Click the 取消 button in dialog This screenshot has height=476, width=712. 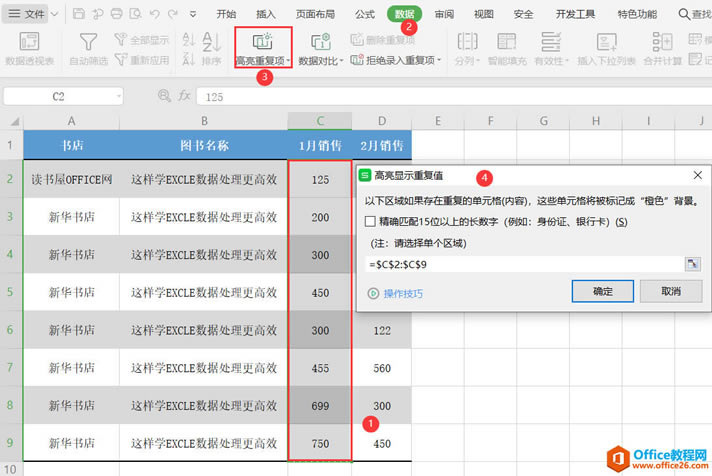[671, 291]
